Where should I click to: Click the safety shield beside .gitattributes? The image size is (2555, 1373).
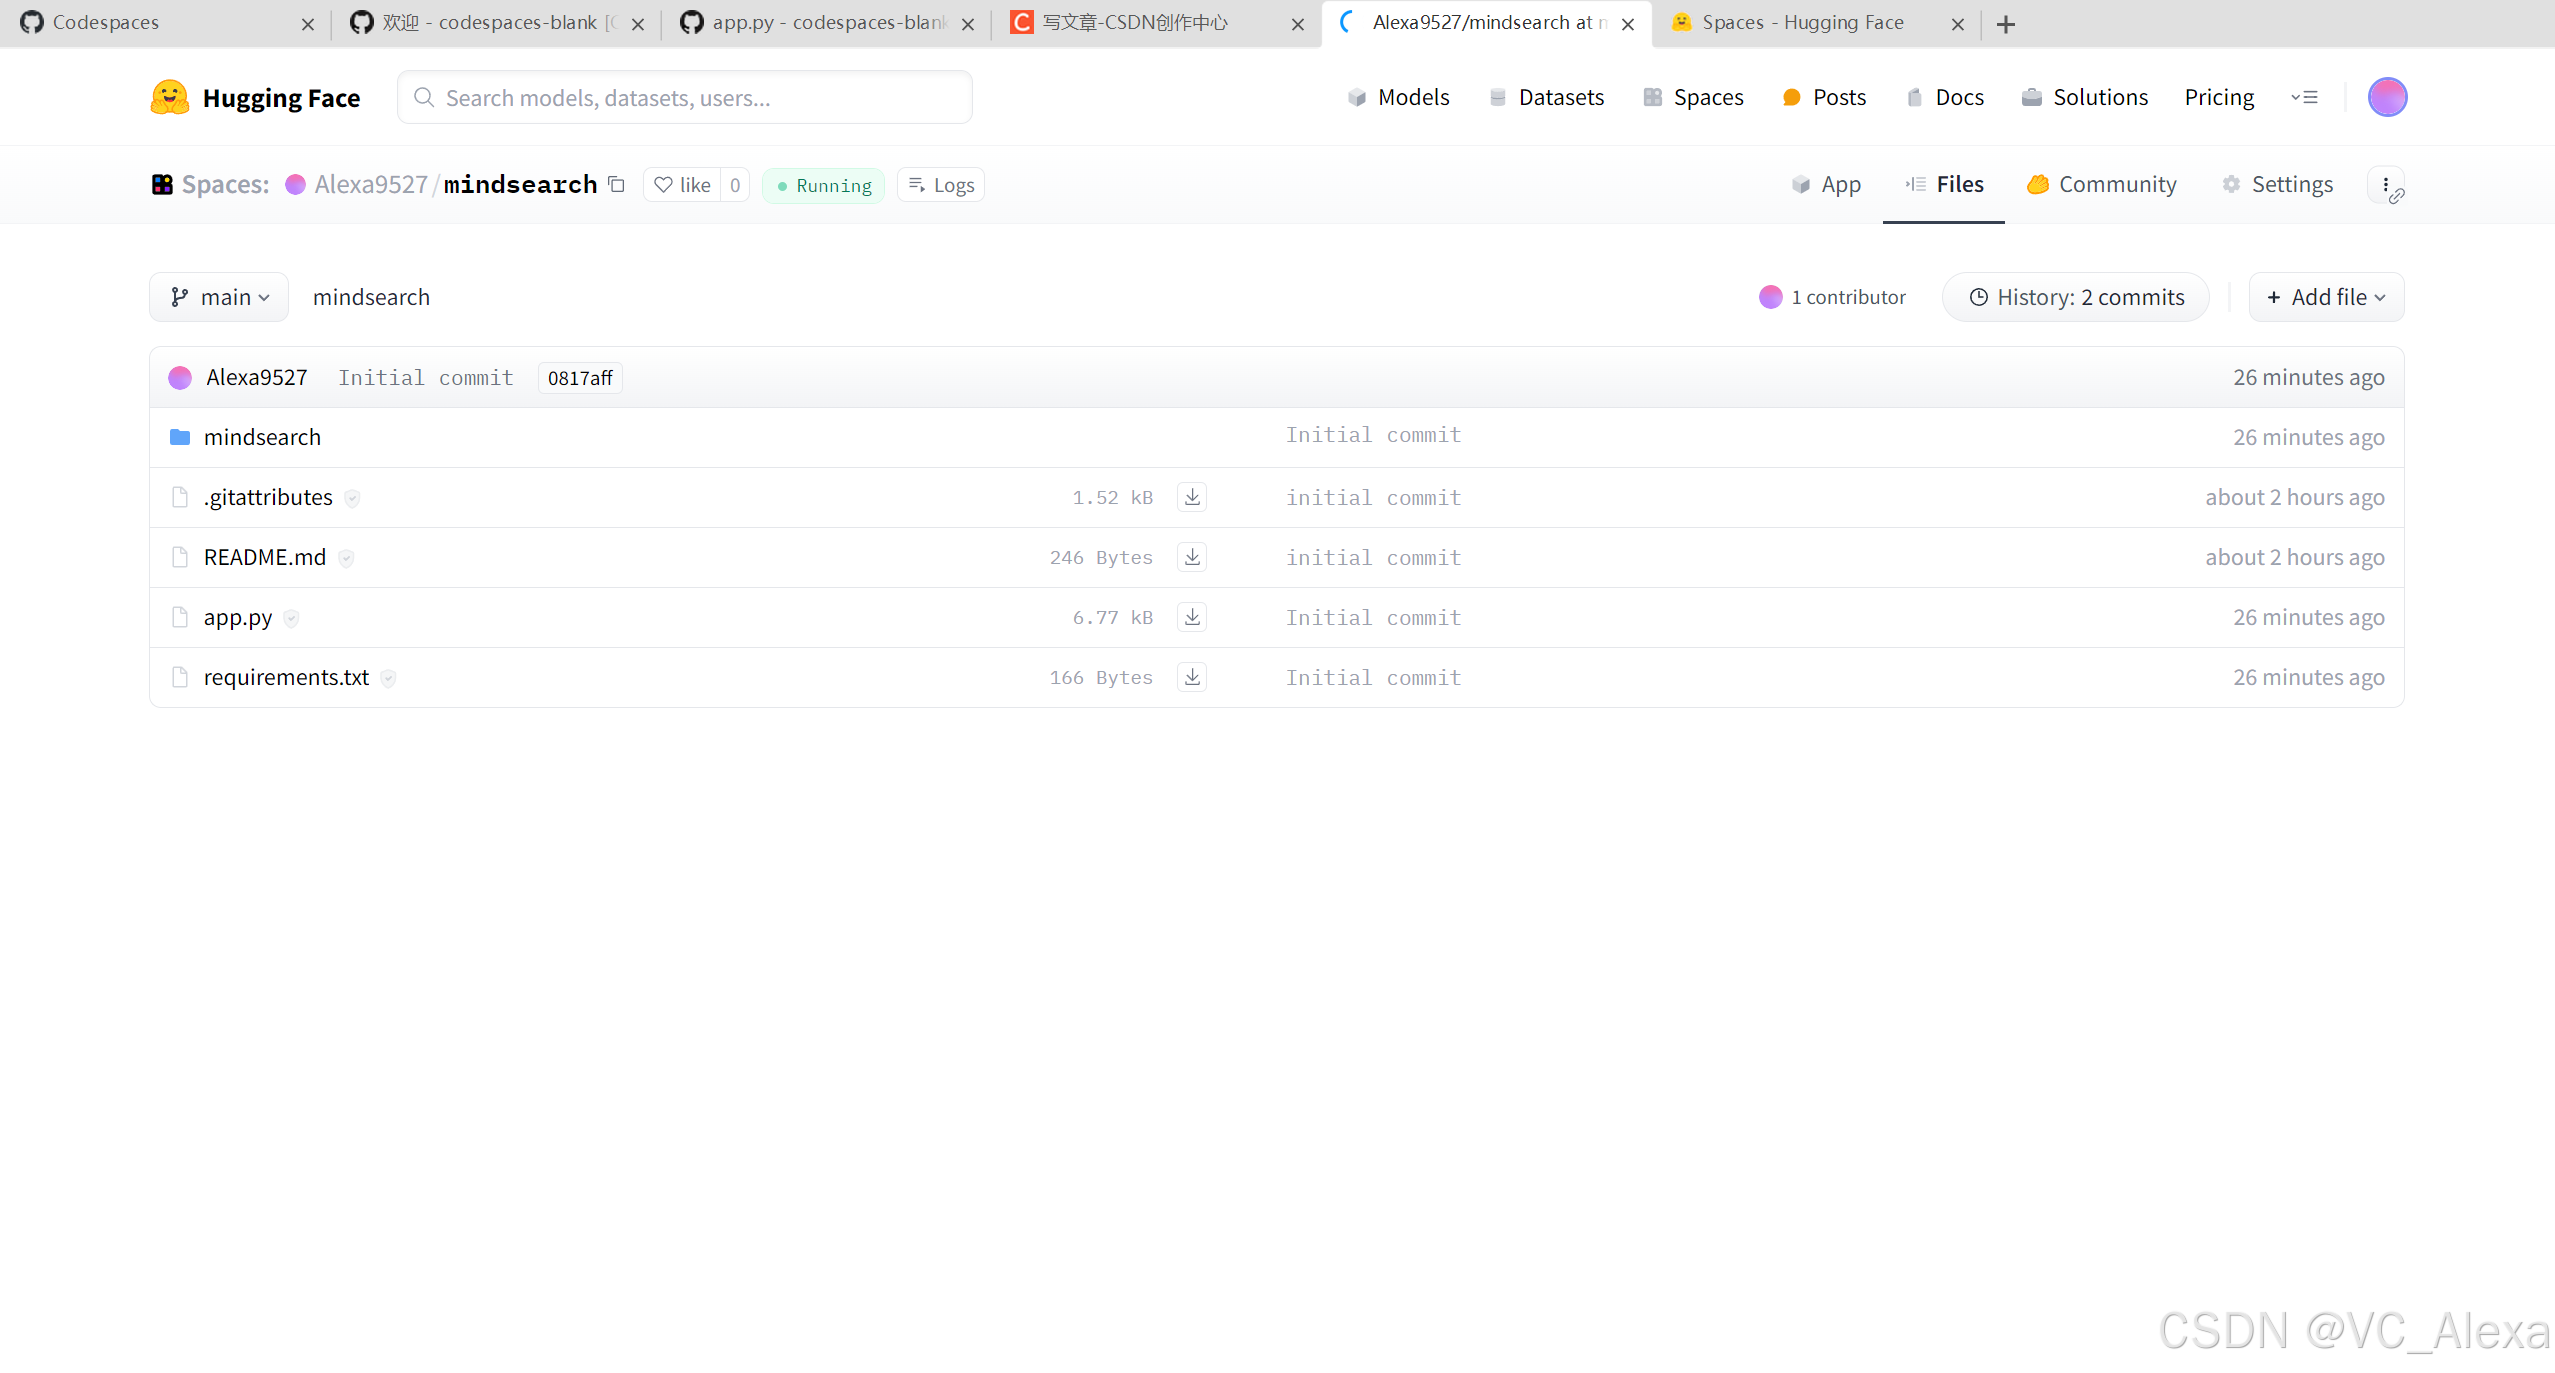(x=352, y=498)
